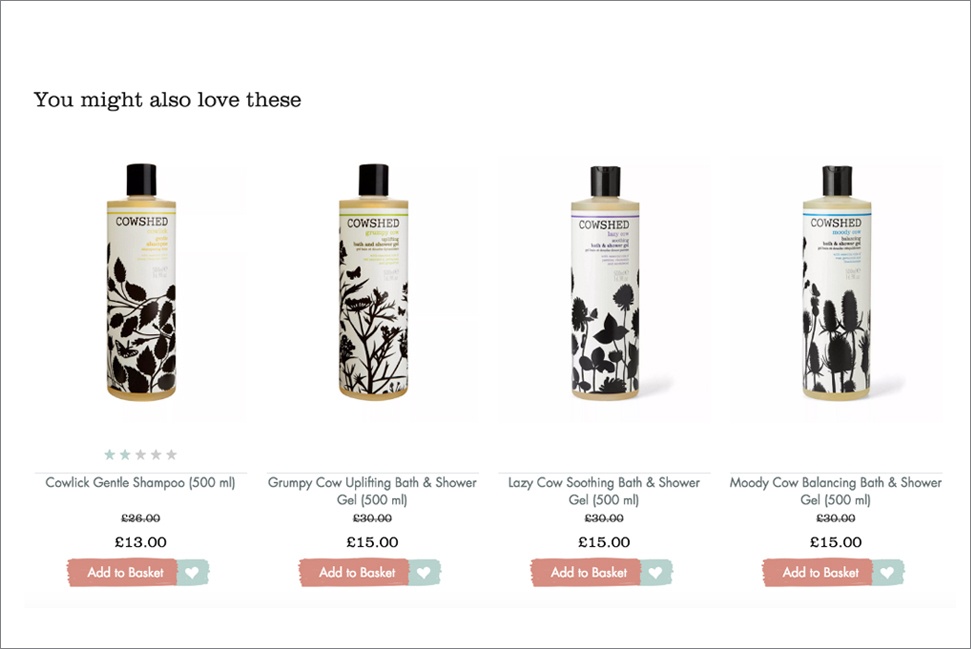Open Grumpy Cow bottle product image
The height and width of the screenshot is (649, 971).
373,282
